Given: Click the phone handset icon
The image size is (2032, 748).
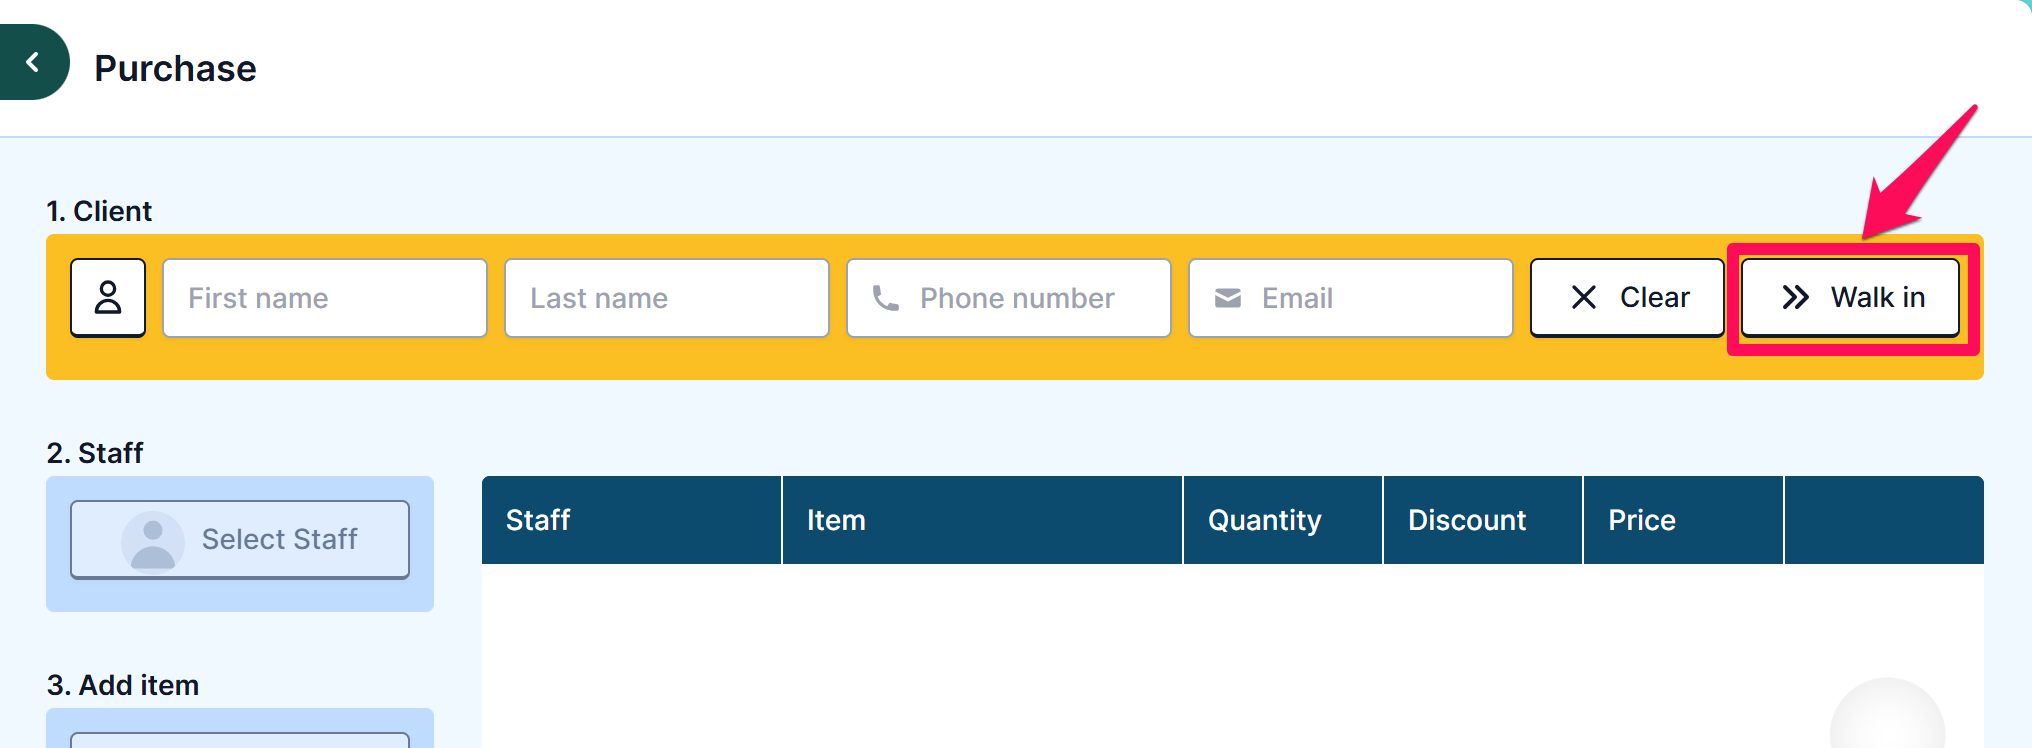Looking at the screenshot, I should (x=886, y=298).
